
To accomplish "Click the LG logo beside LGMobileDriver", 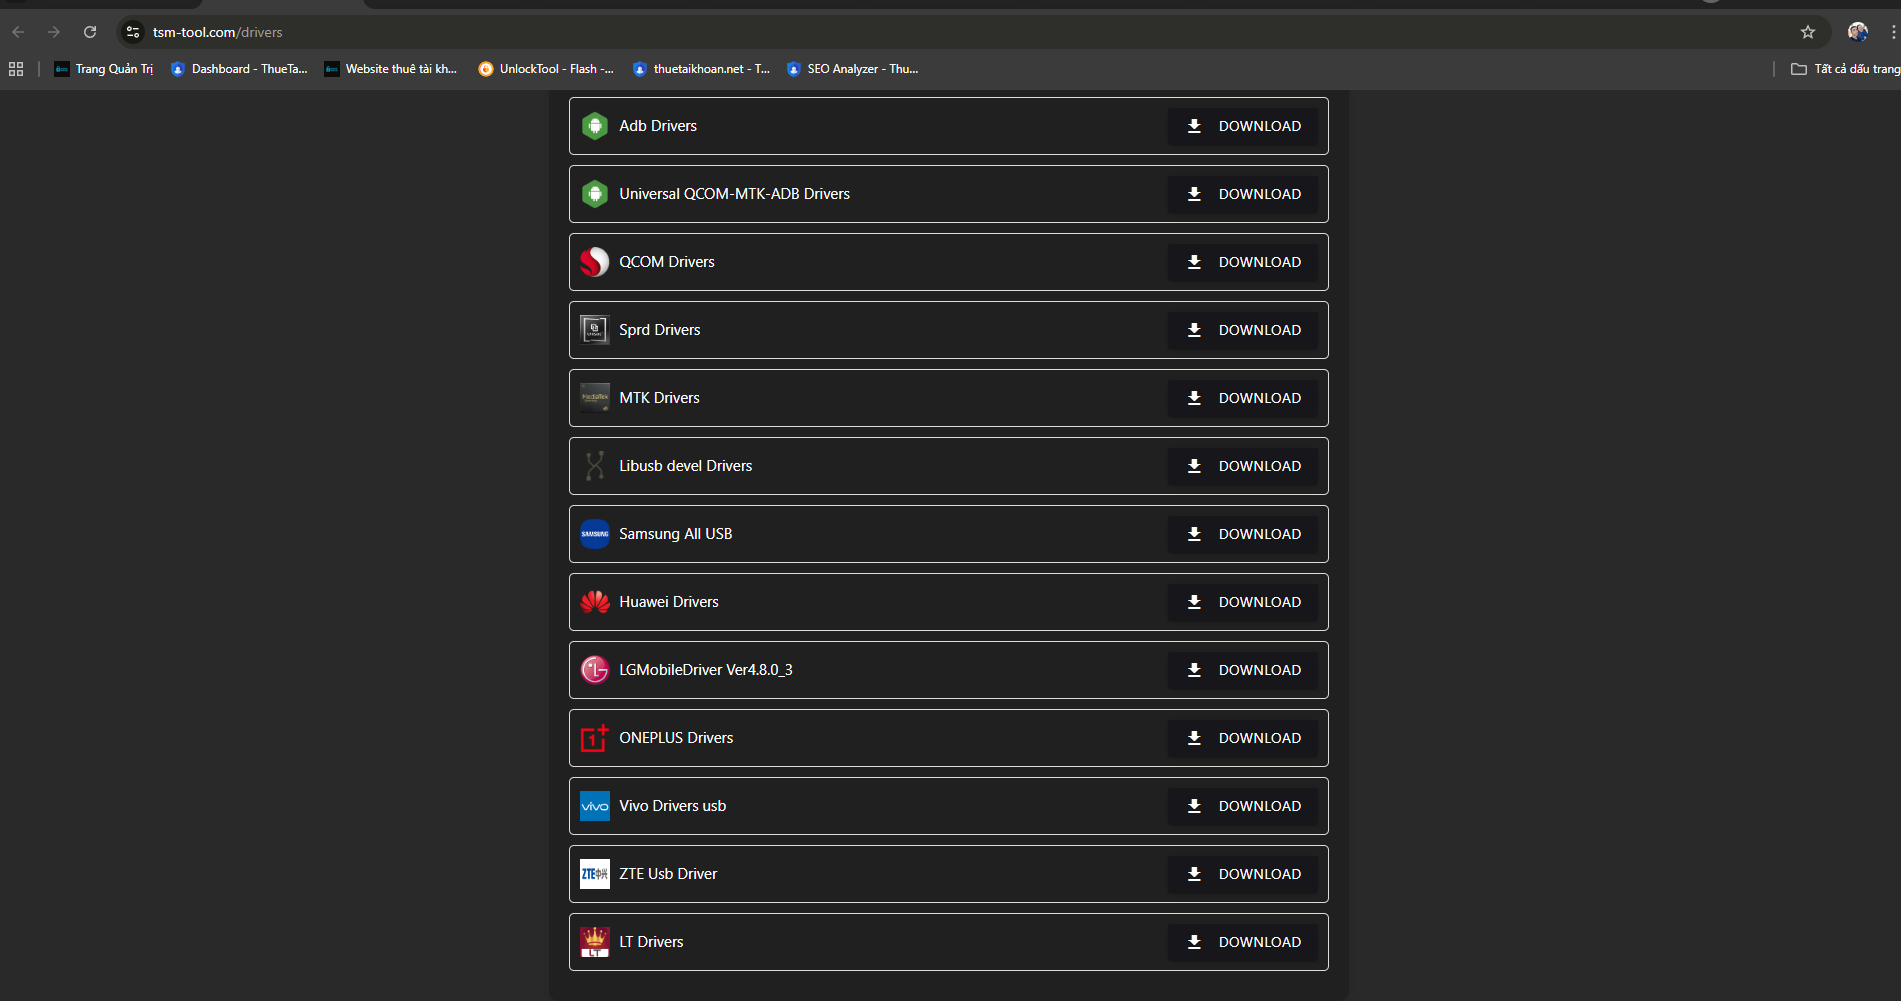I will pos(595,670).
